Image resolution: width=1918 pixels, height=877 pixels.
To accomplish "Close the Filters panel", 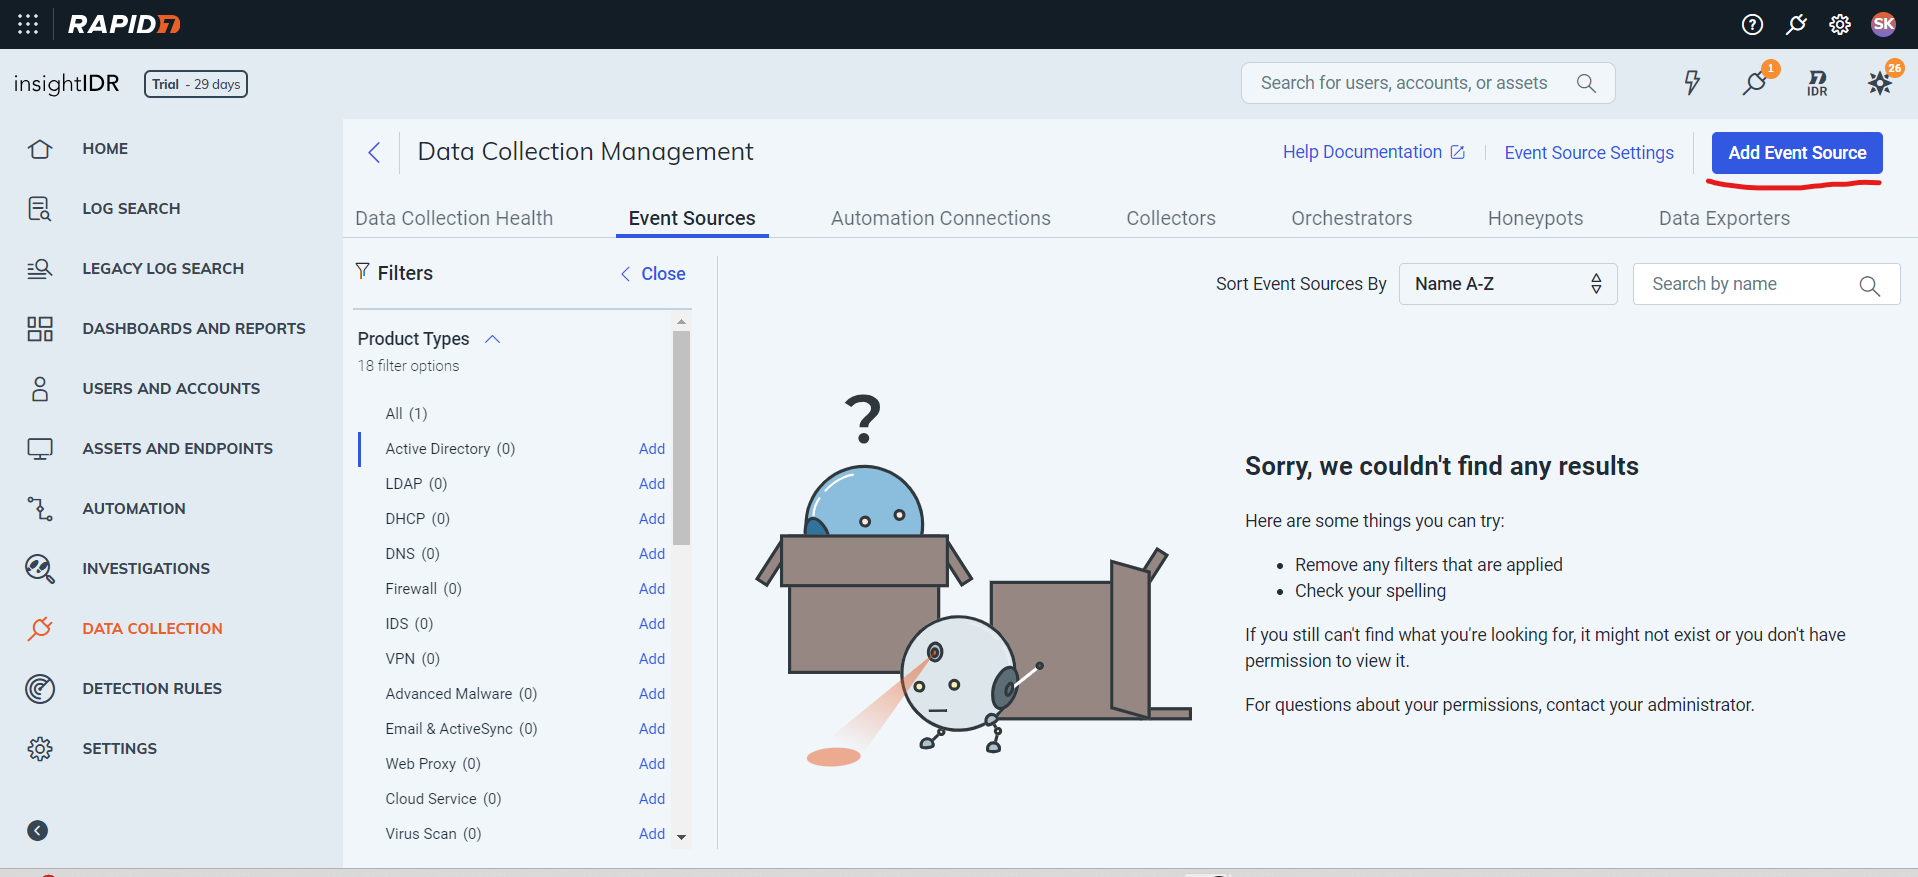I will pyautogui.click(x=653, y=274).
